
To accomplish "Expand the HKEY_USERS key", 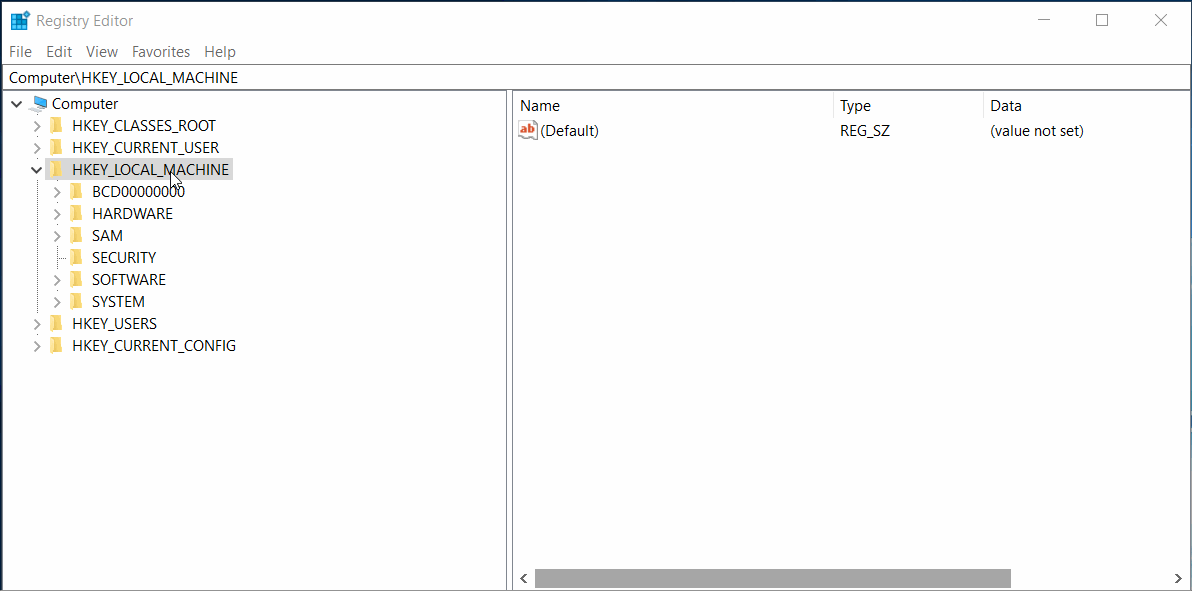I will pos(36,325).
